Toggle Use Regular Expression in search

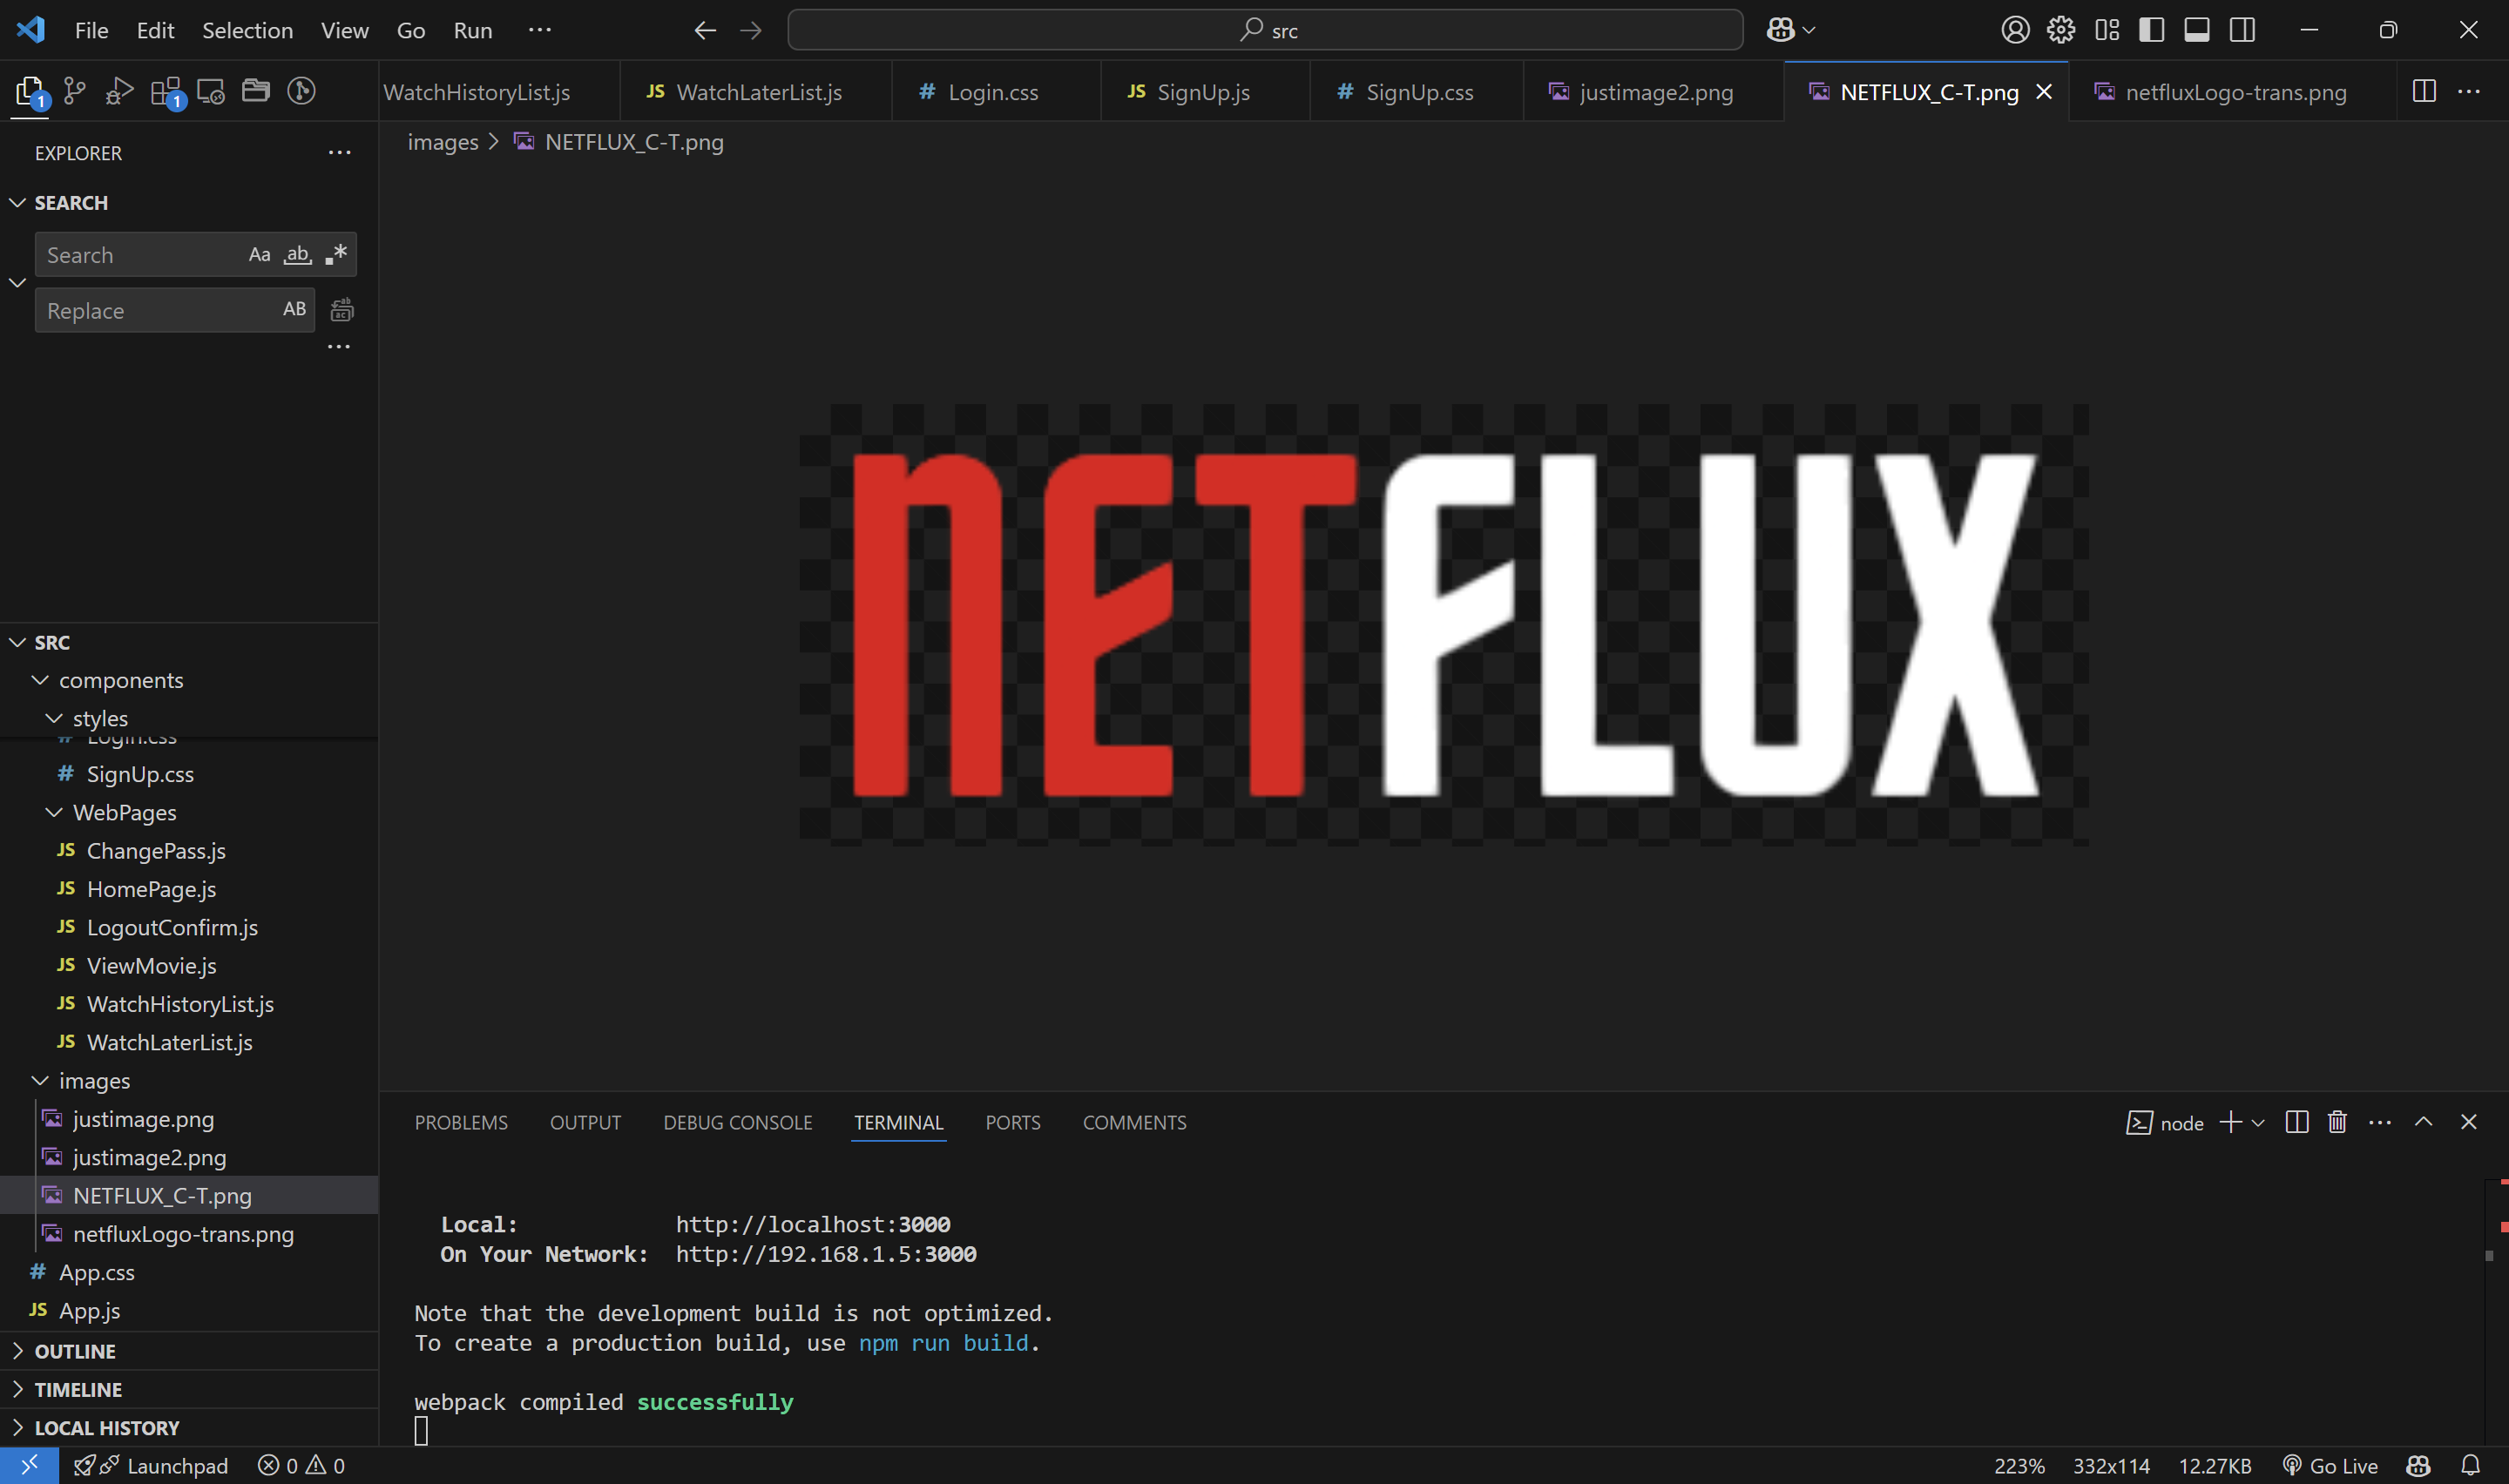(336, 254)
